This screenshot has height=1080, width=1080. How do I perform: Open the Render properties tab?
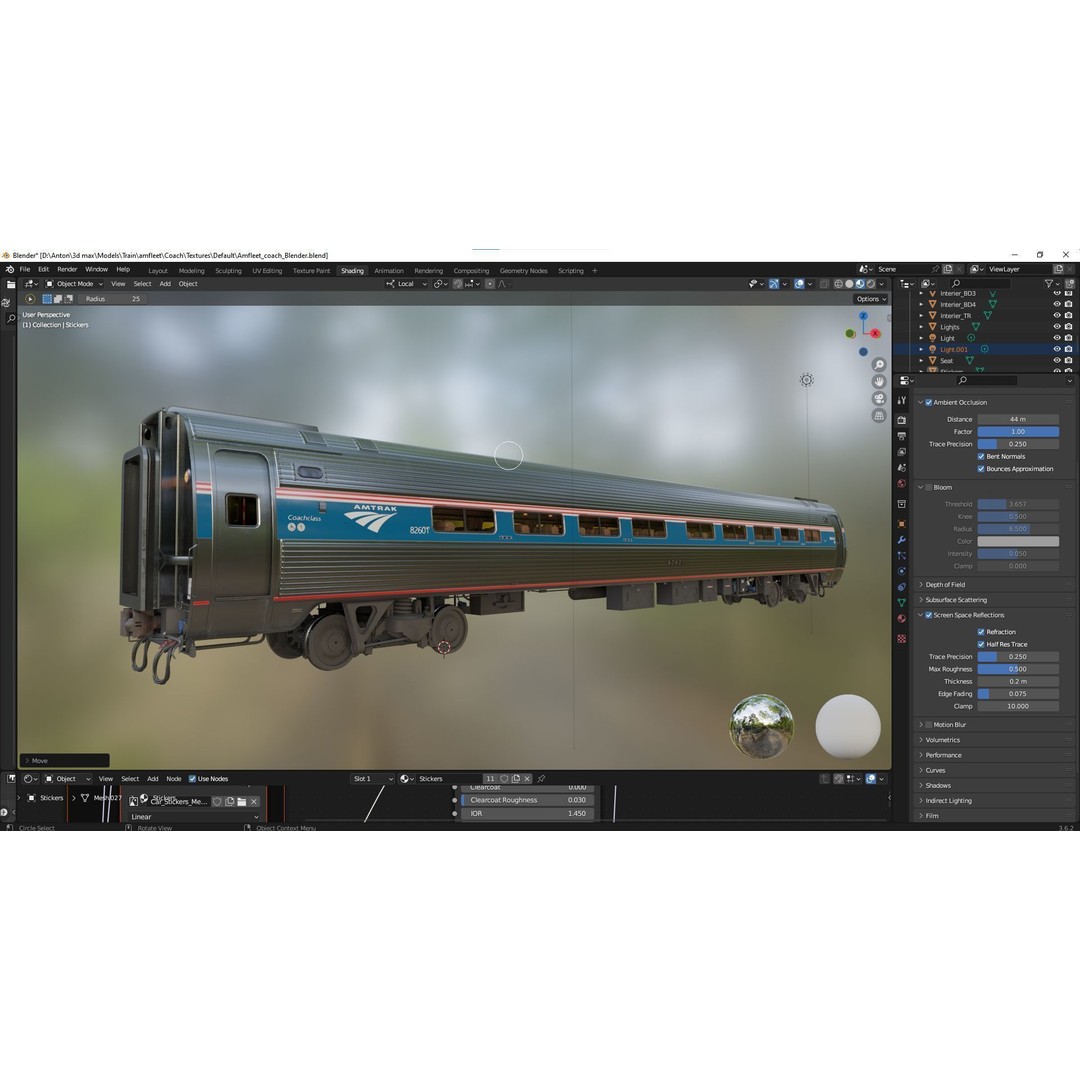pyautogui.click(x=902, y=419)
